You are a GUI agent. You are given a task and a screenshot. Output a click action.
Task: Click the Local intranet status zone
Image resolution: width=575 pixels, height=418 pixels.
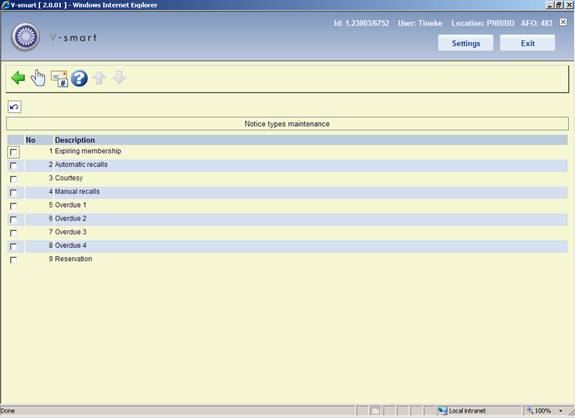pos(463,411)
